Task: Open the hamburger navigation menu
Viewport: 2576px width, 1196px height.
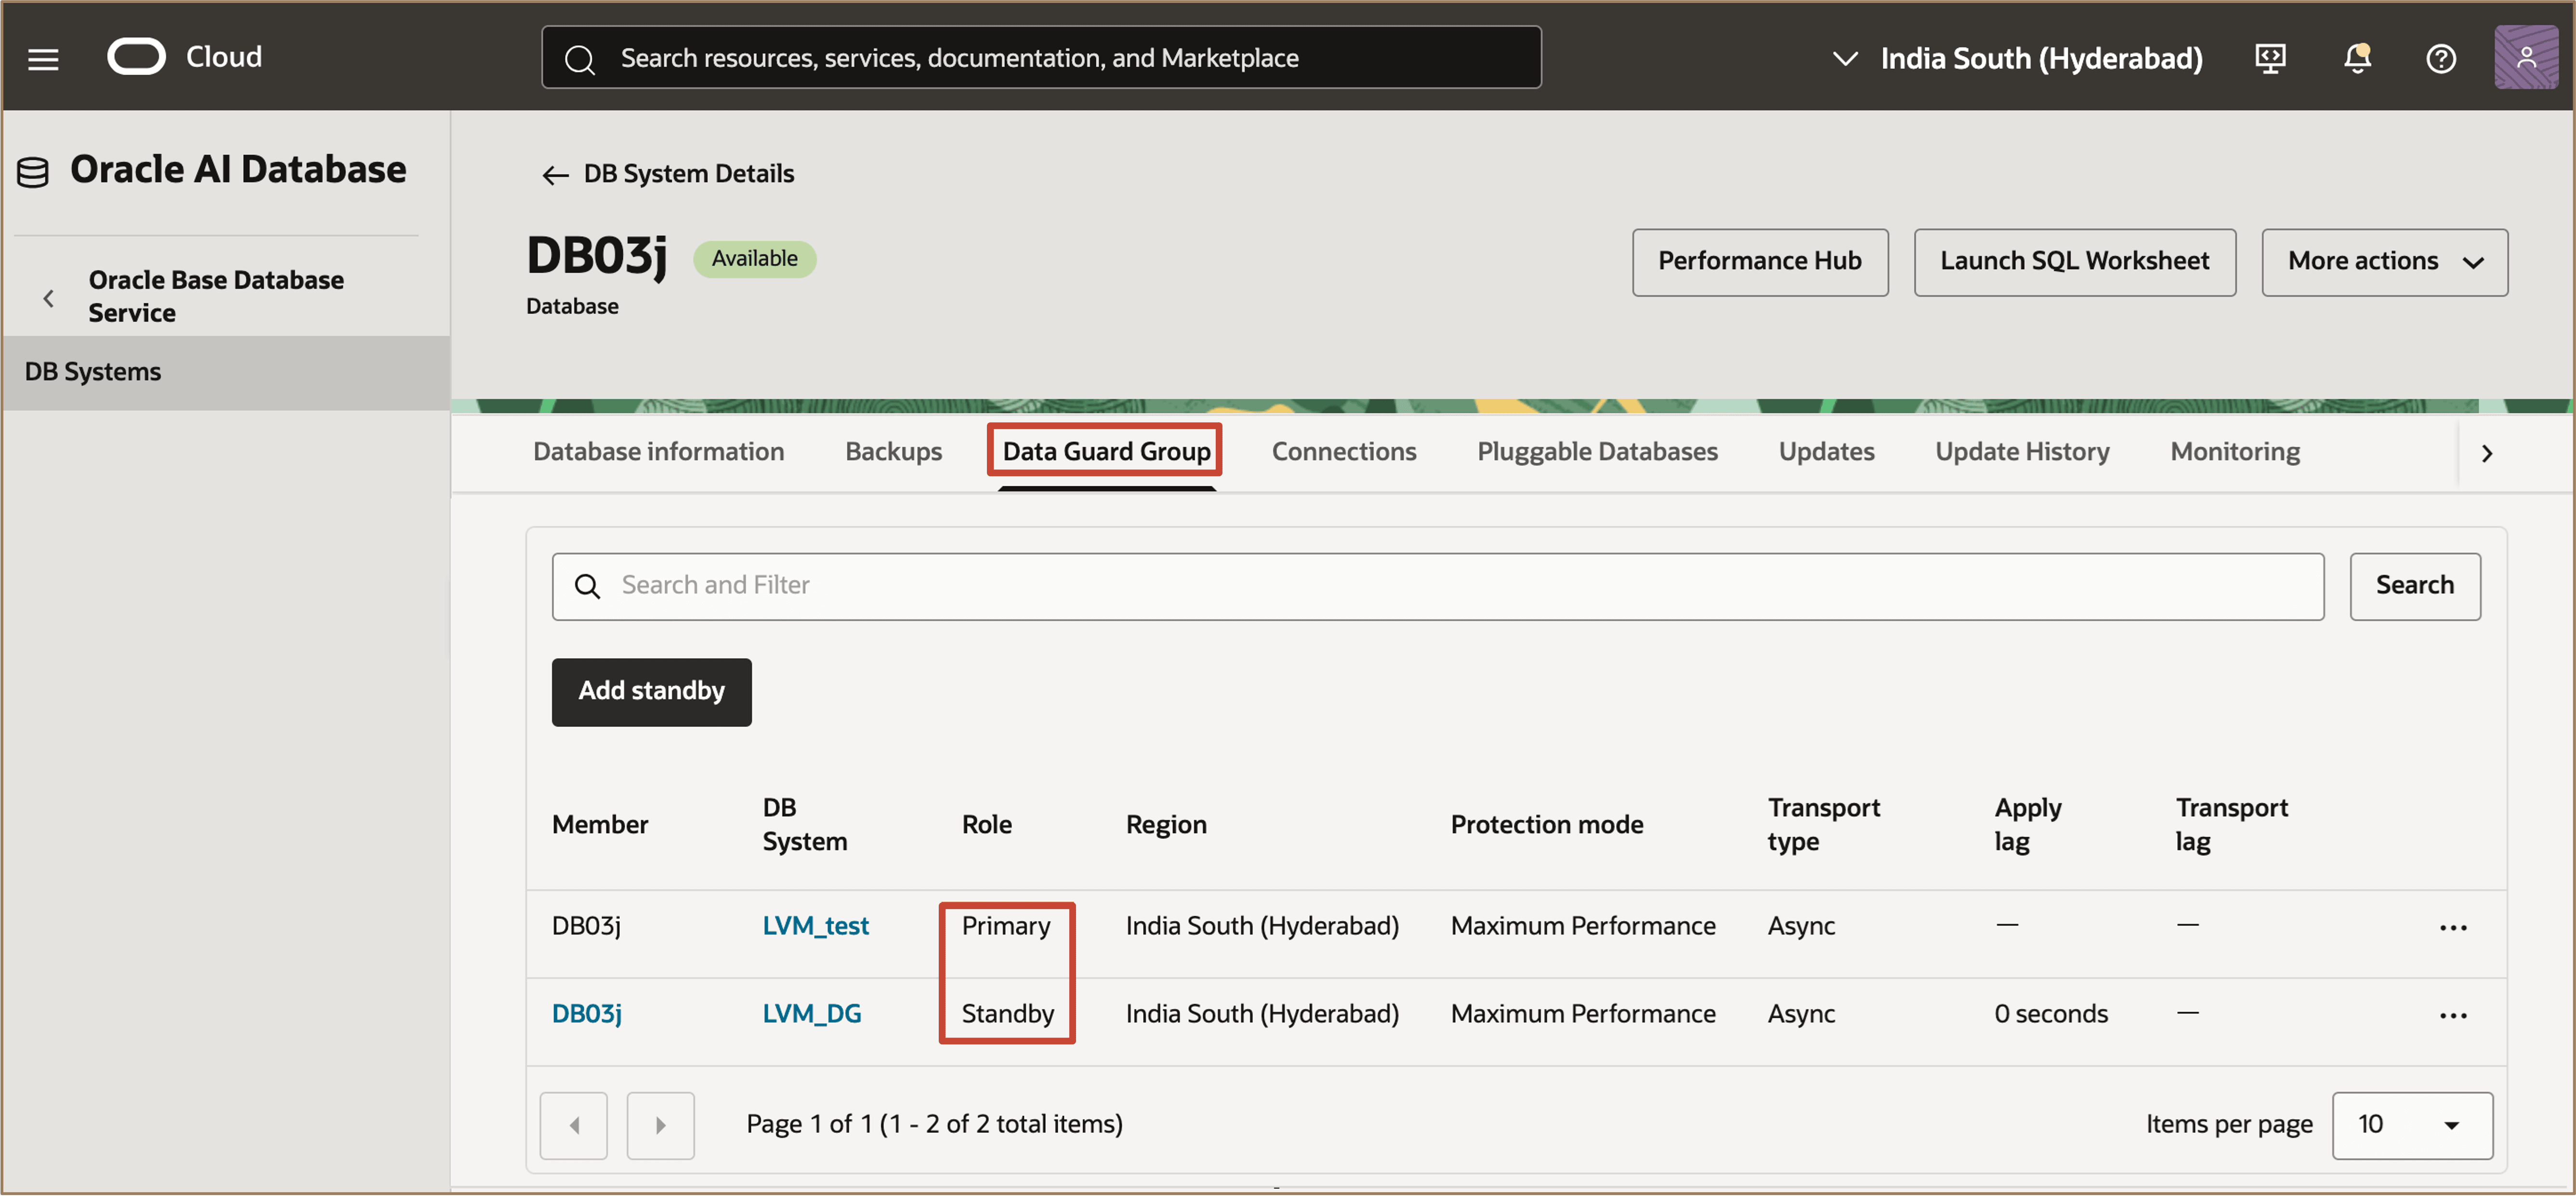Action: 43,59
